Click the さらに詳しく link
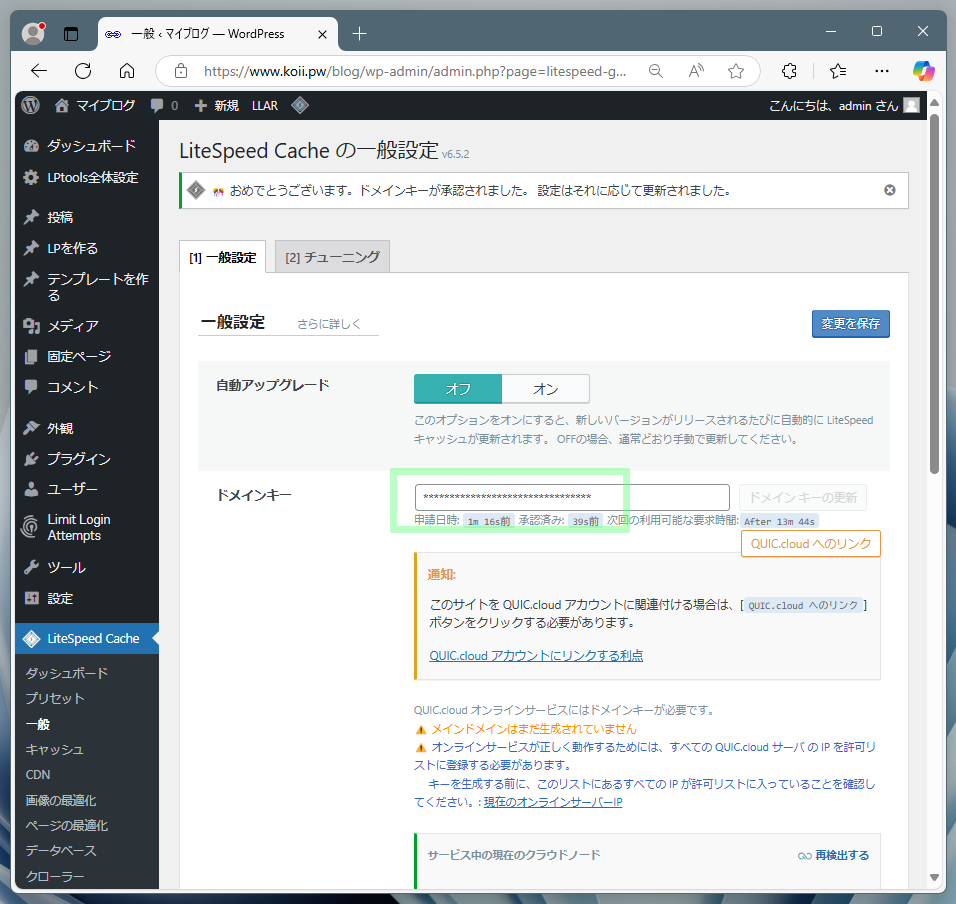 click(x=329, y=324)
